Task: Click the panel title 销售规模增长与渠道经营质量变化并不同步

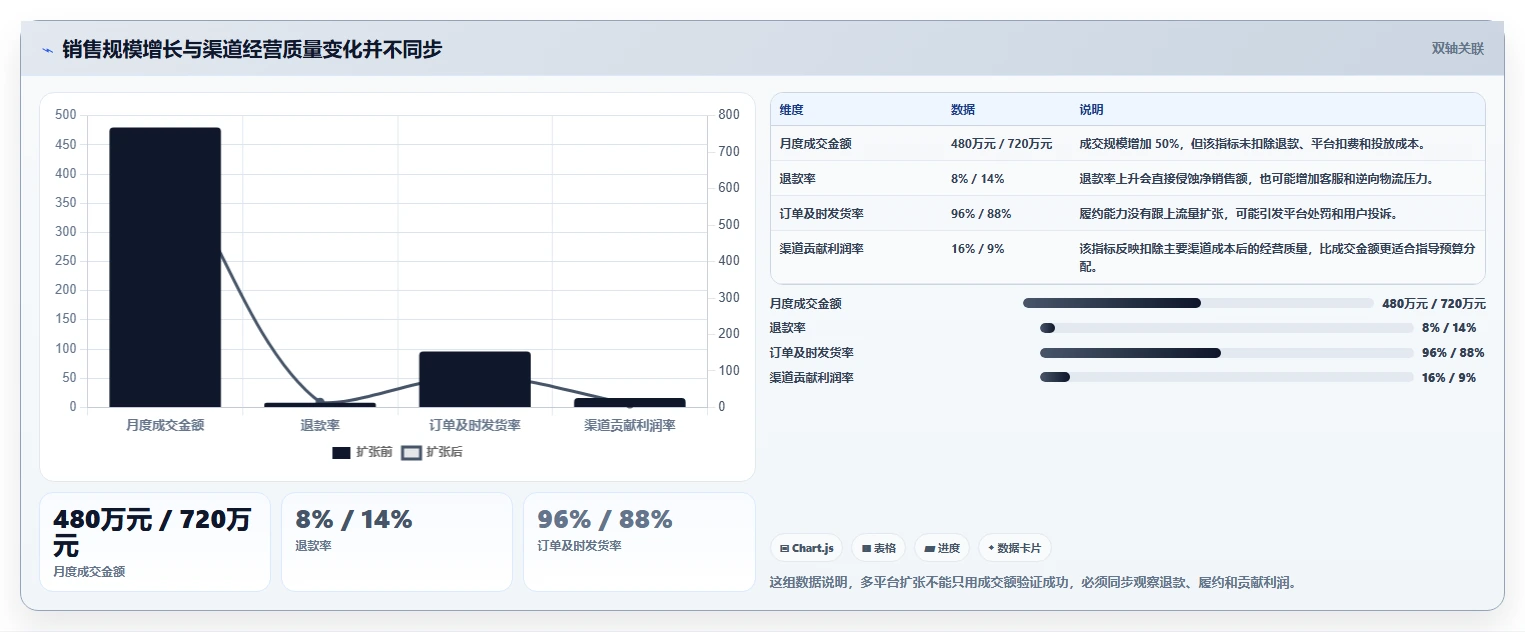Action: point(252,49)
